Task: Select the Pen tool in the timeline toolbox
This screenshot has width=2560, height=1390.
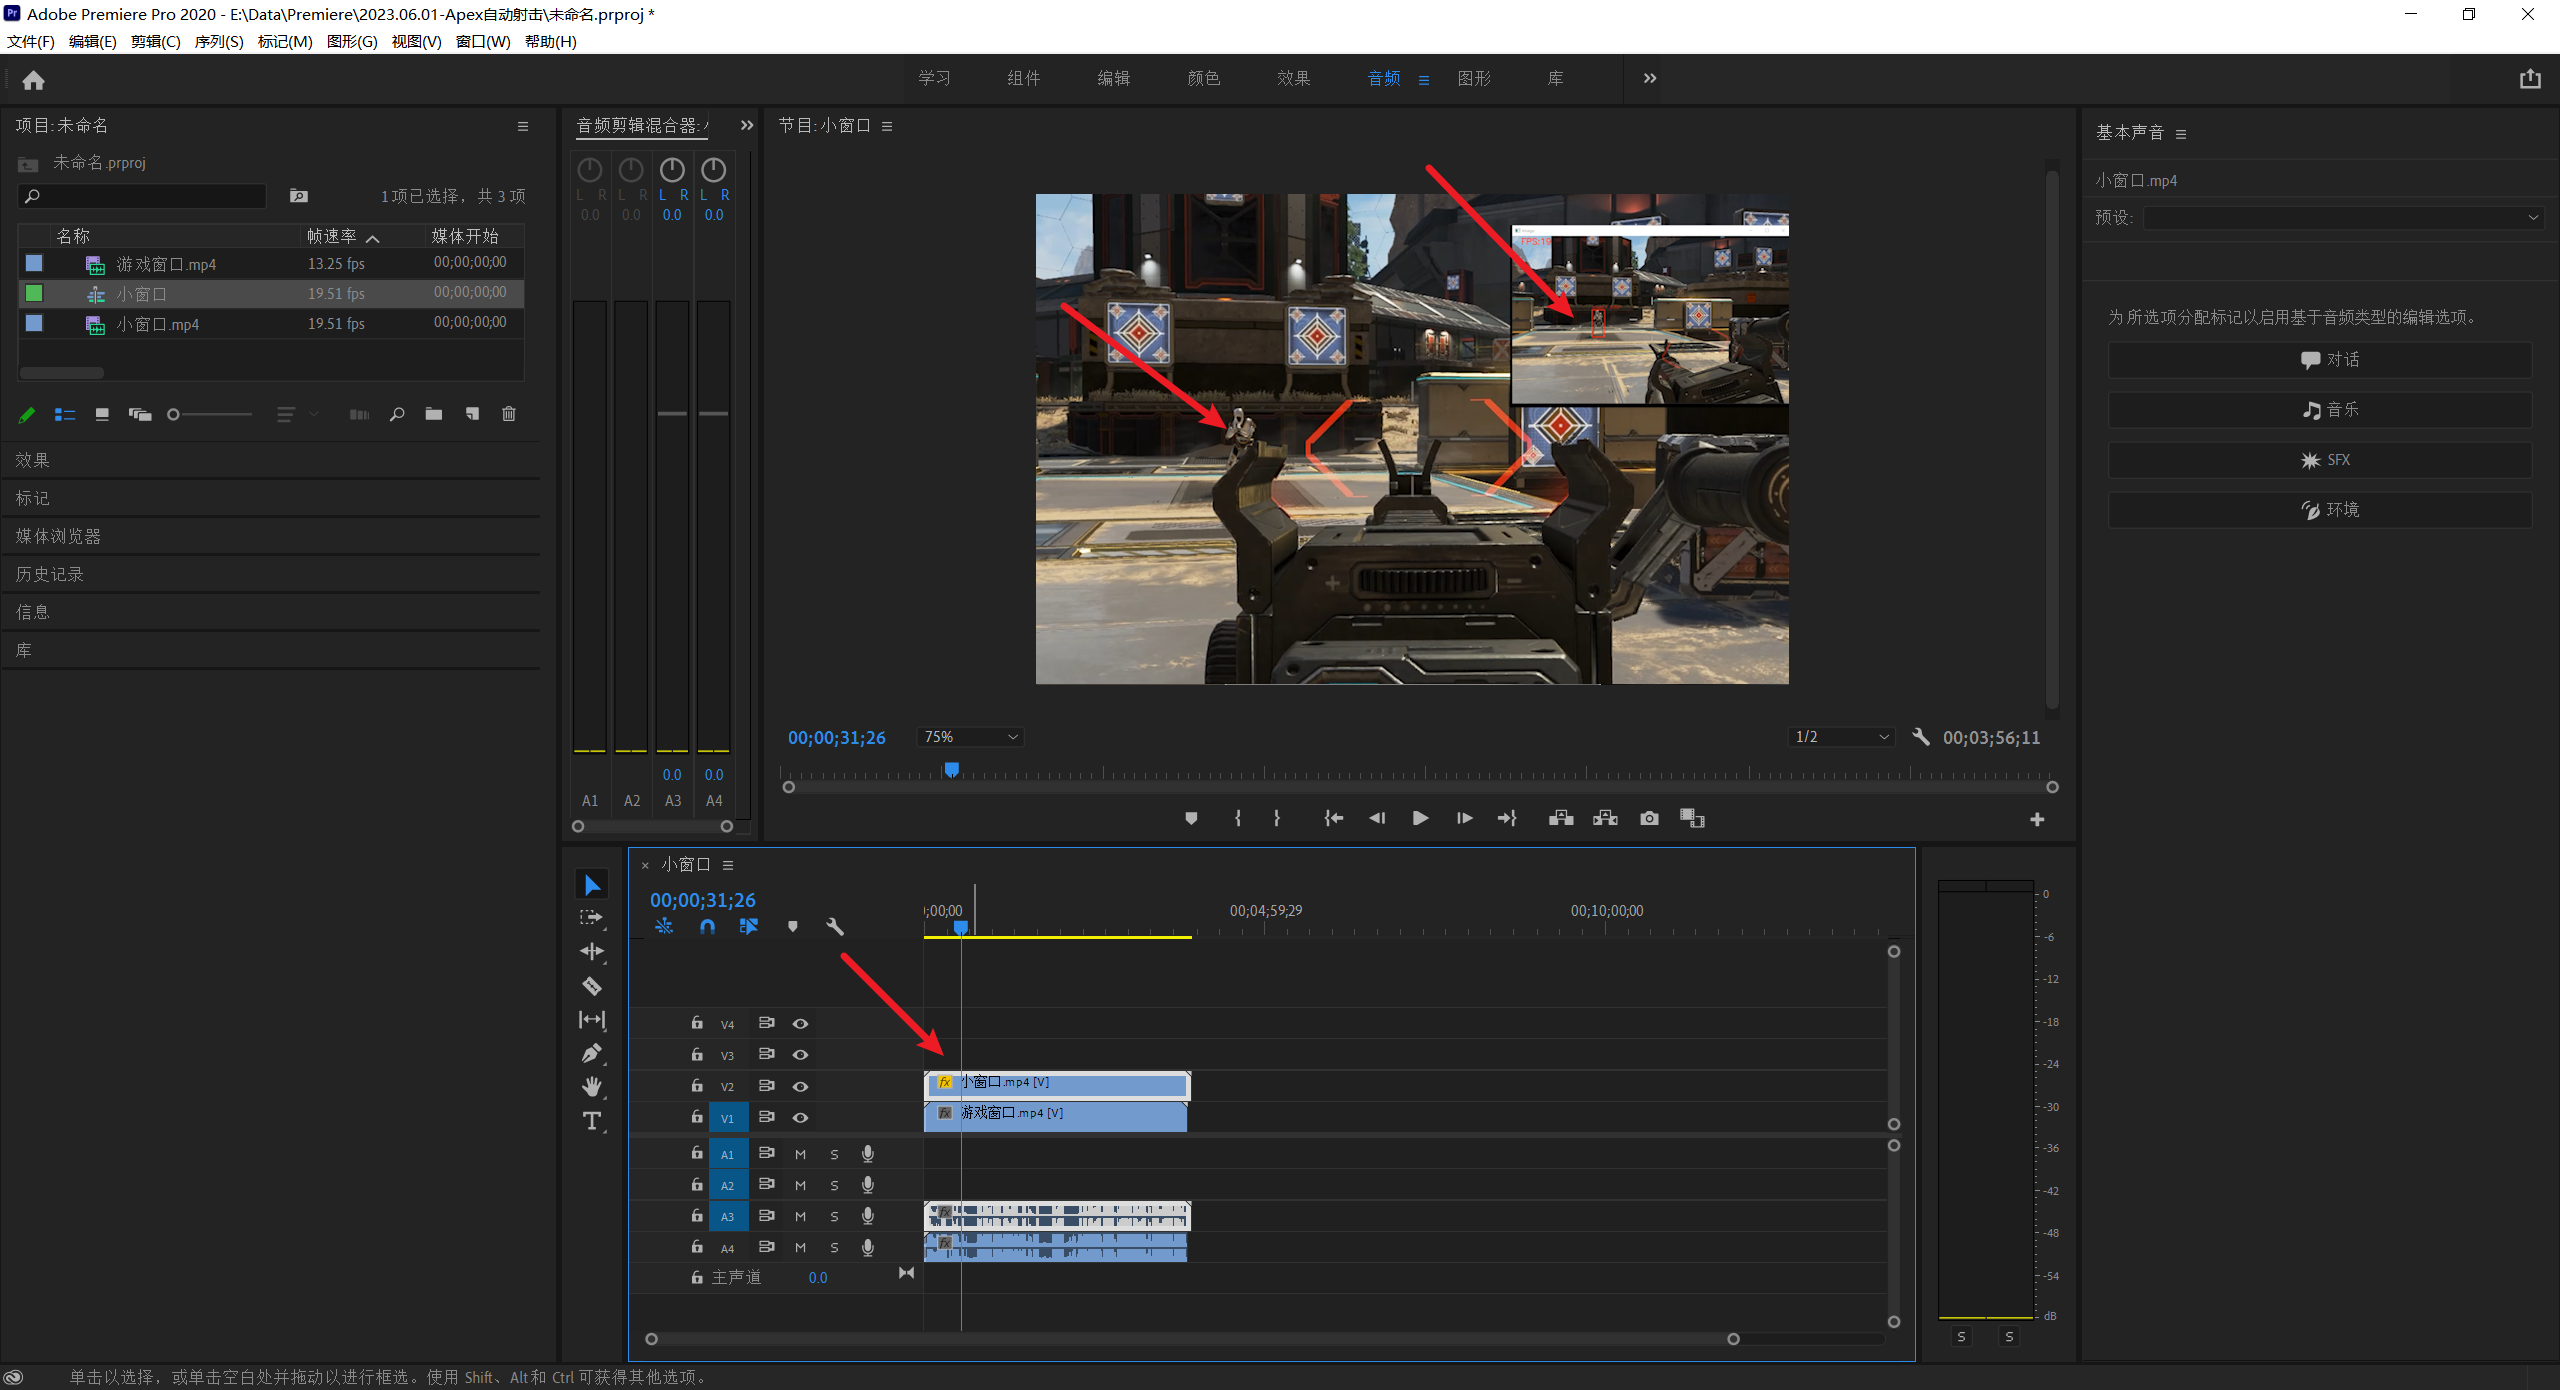Action: [x=592, y=1053]
